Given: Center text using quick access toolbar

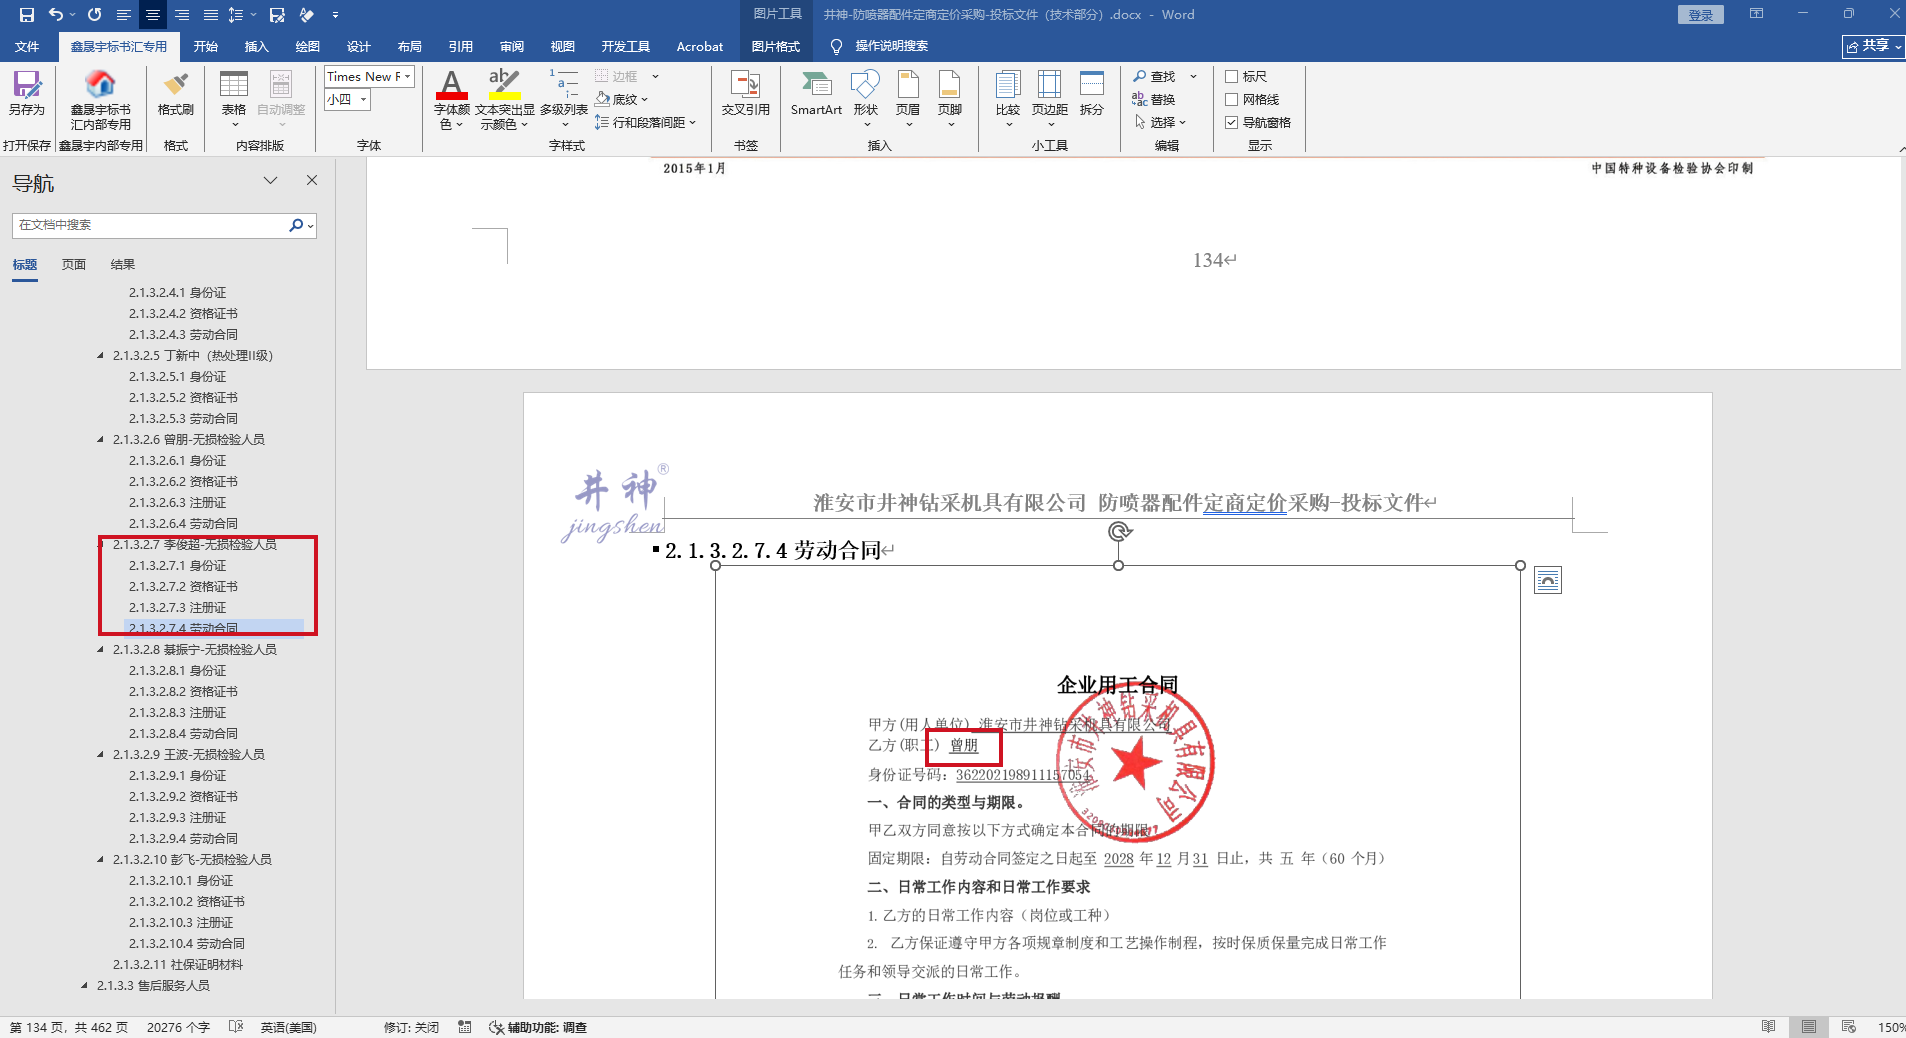Looking at the screenshot, I should point(153,15).
